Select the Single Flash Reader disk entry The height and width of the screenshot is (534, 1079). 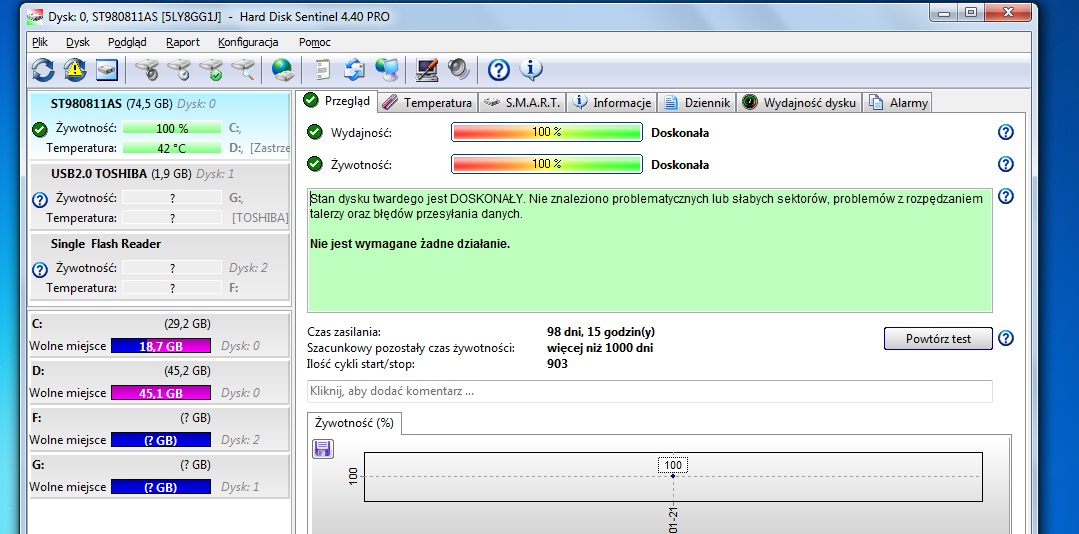click(x=160, y=267)
